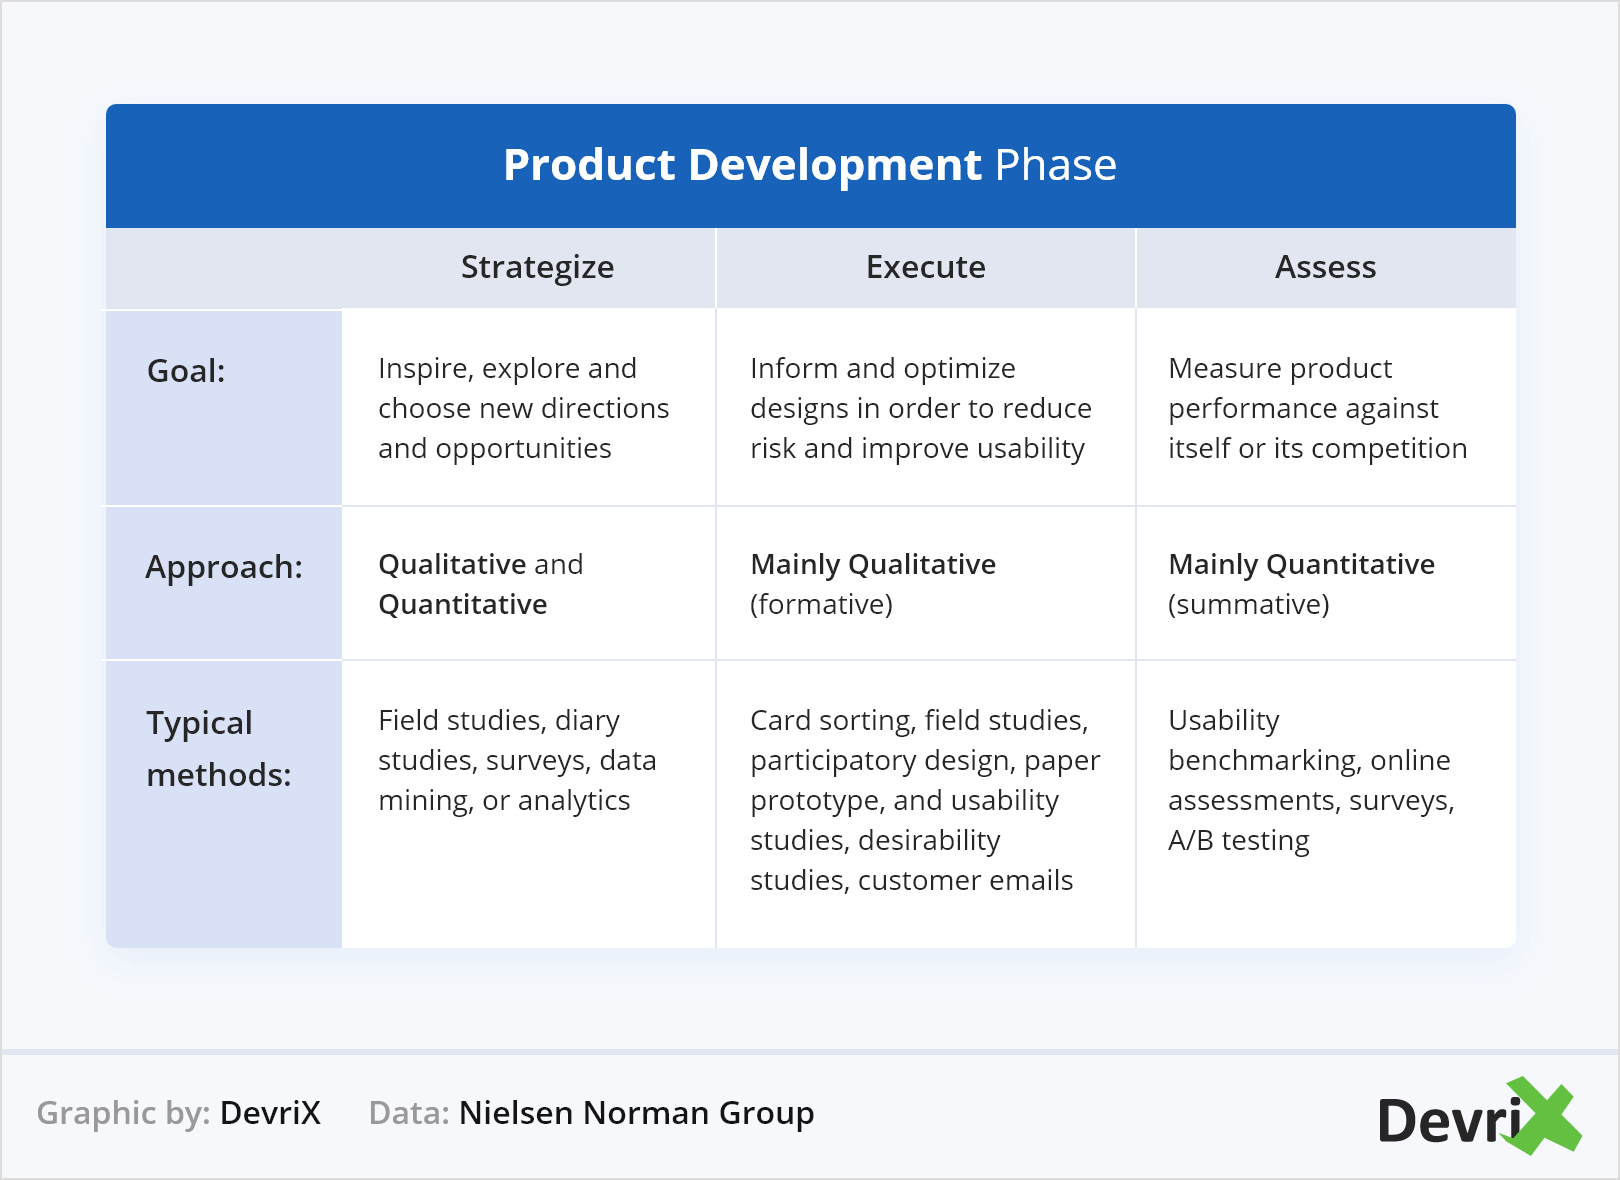The width and height of the screenshot is (1620, 1180).
Task: Click the Assess column header
Action: click(x=1325, y=267)
